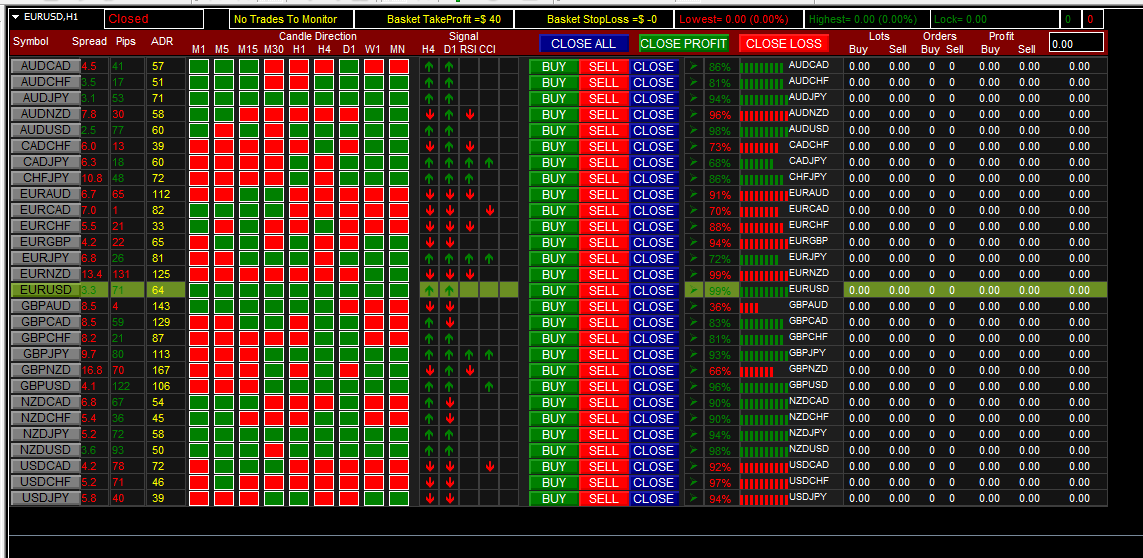Click the Basket TakeProfit =$ 40 box

tap(434, 19)
